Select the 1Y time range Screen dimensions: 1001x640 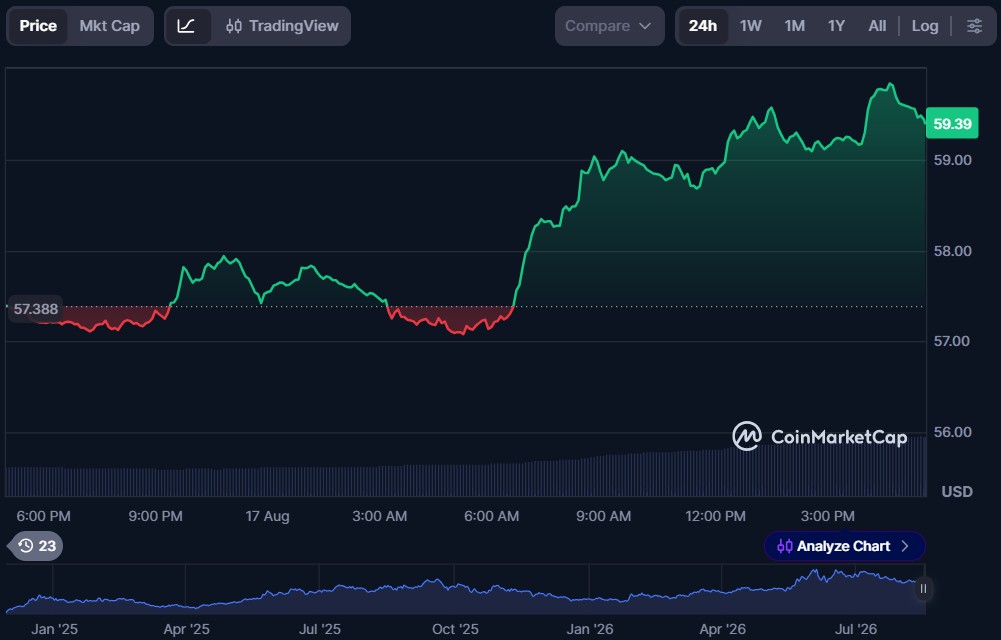point(836,26)
